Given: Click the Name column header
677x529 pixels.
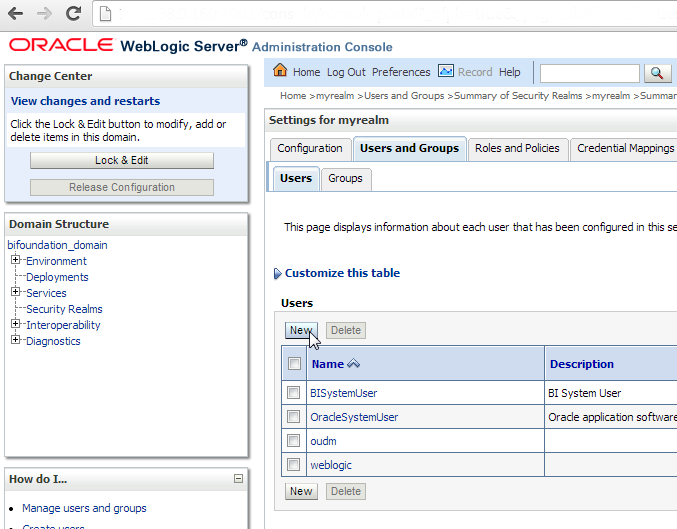Looking at the screenshot, I should [328, 364].
